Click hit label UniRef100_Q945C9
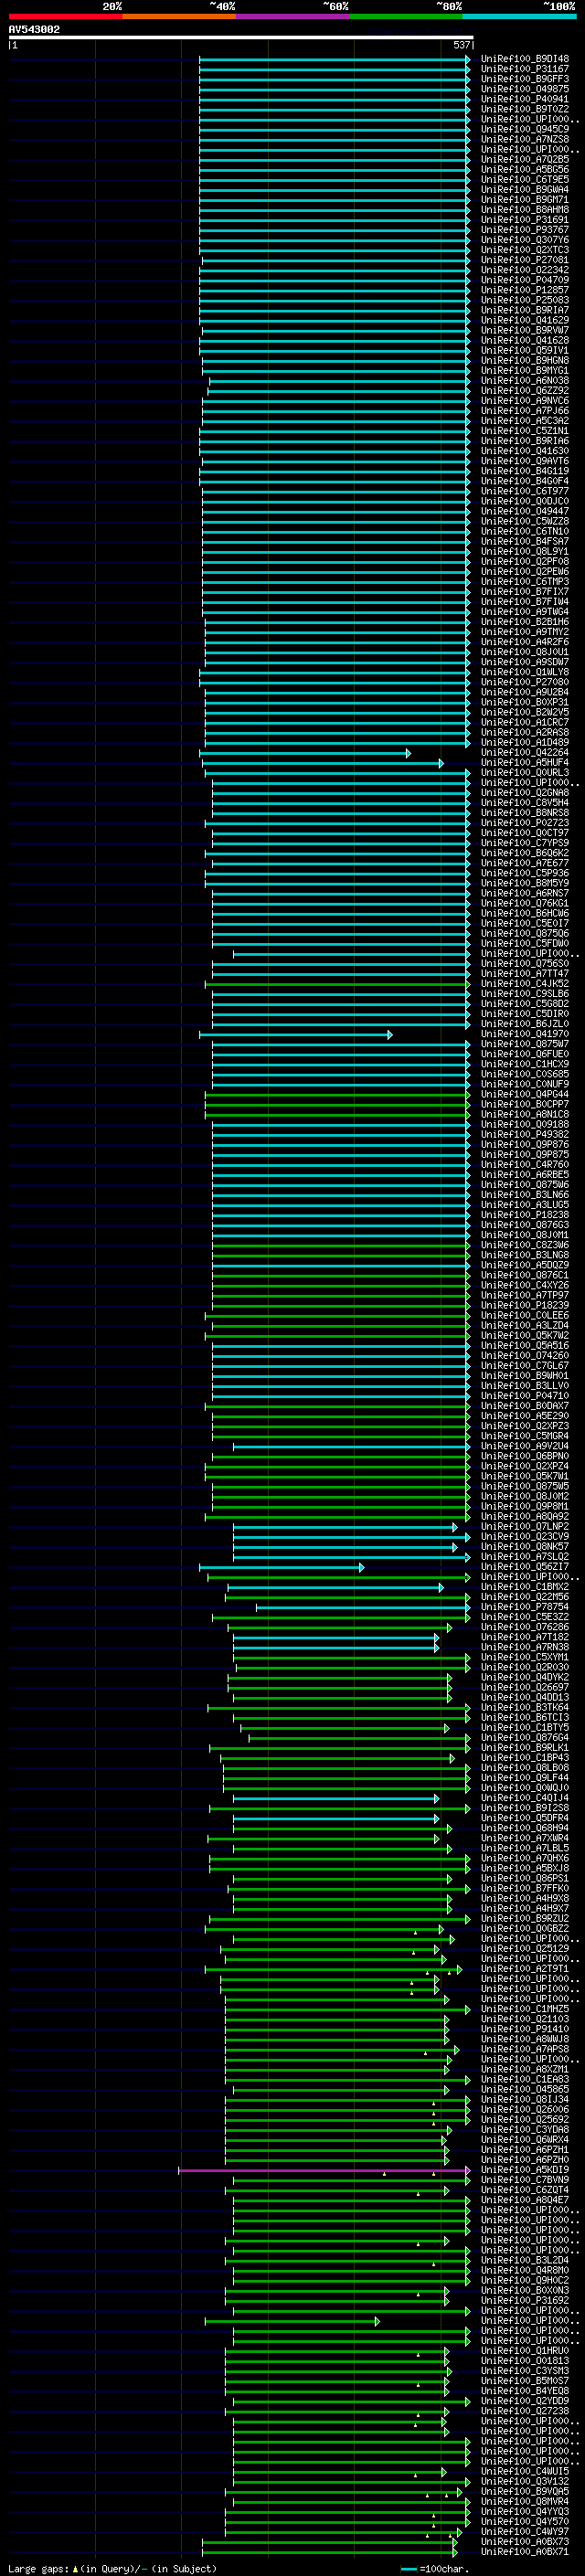Screen dimensions: 585x2576 tap(524, 129)
